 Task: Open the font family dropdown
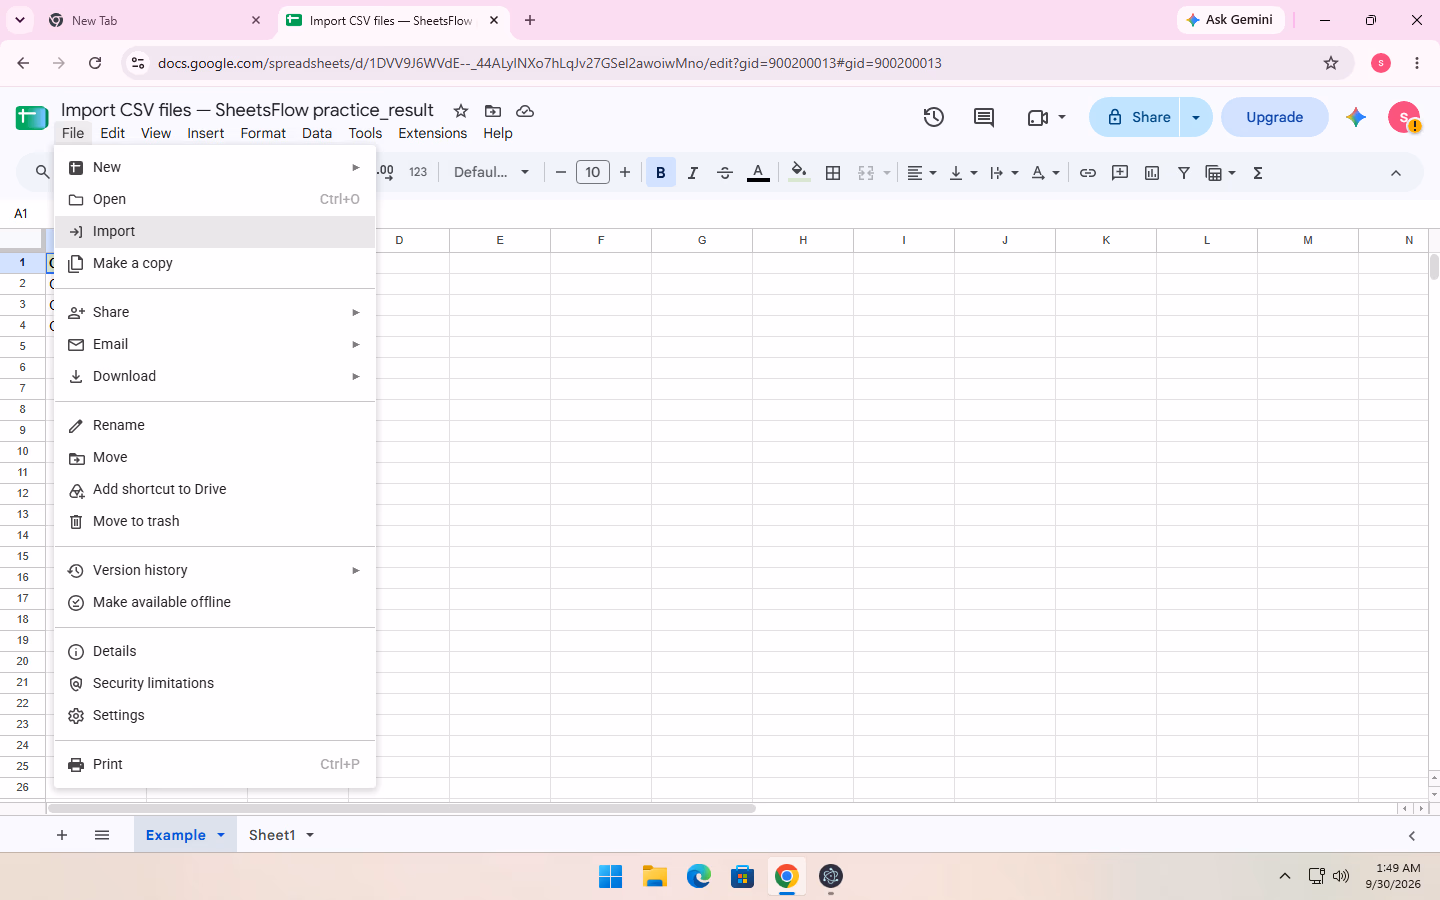pos(491,173)
